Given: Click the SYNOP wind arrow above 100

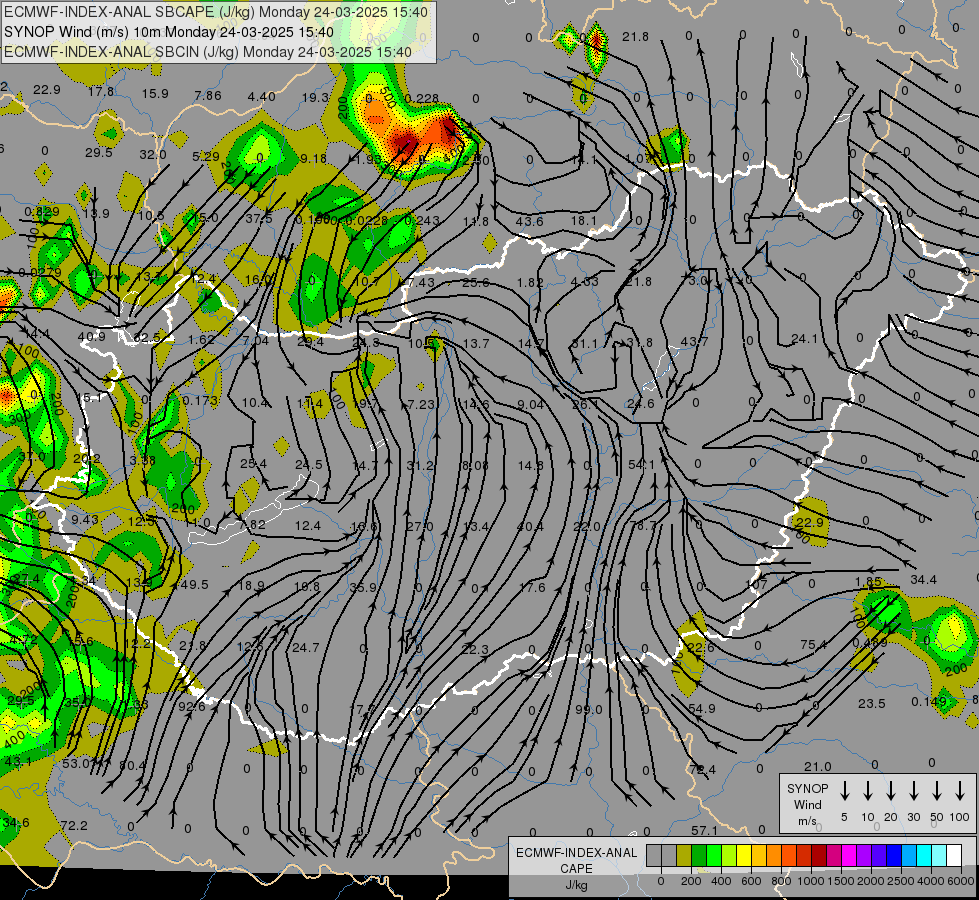Looking at the screenshot, I should pos(960,791).
